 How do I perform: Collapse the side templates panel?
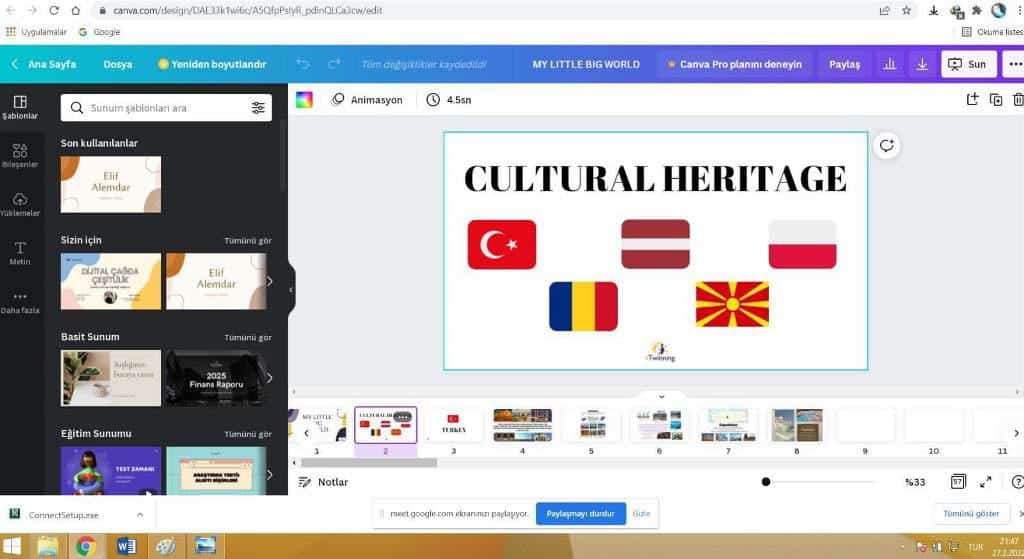[291, 290]
